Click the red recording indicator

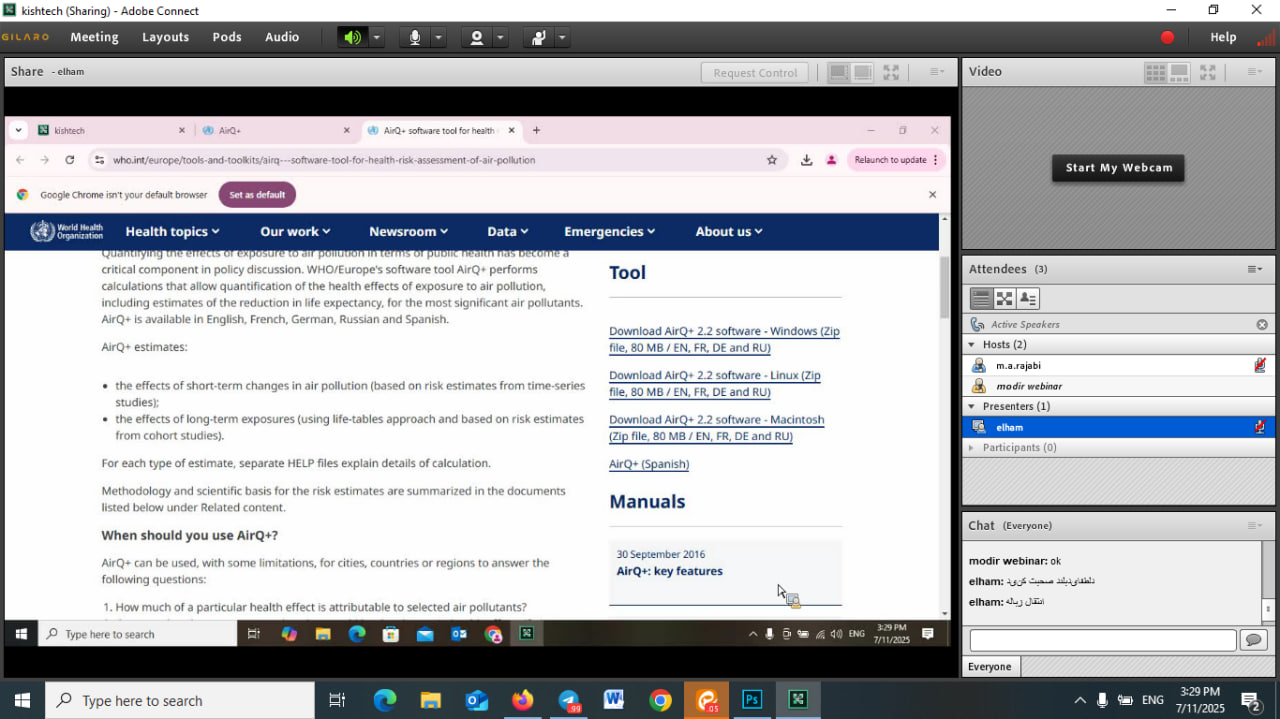click(1167, 37)
